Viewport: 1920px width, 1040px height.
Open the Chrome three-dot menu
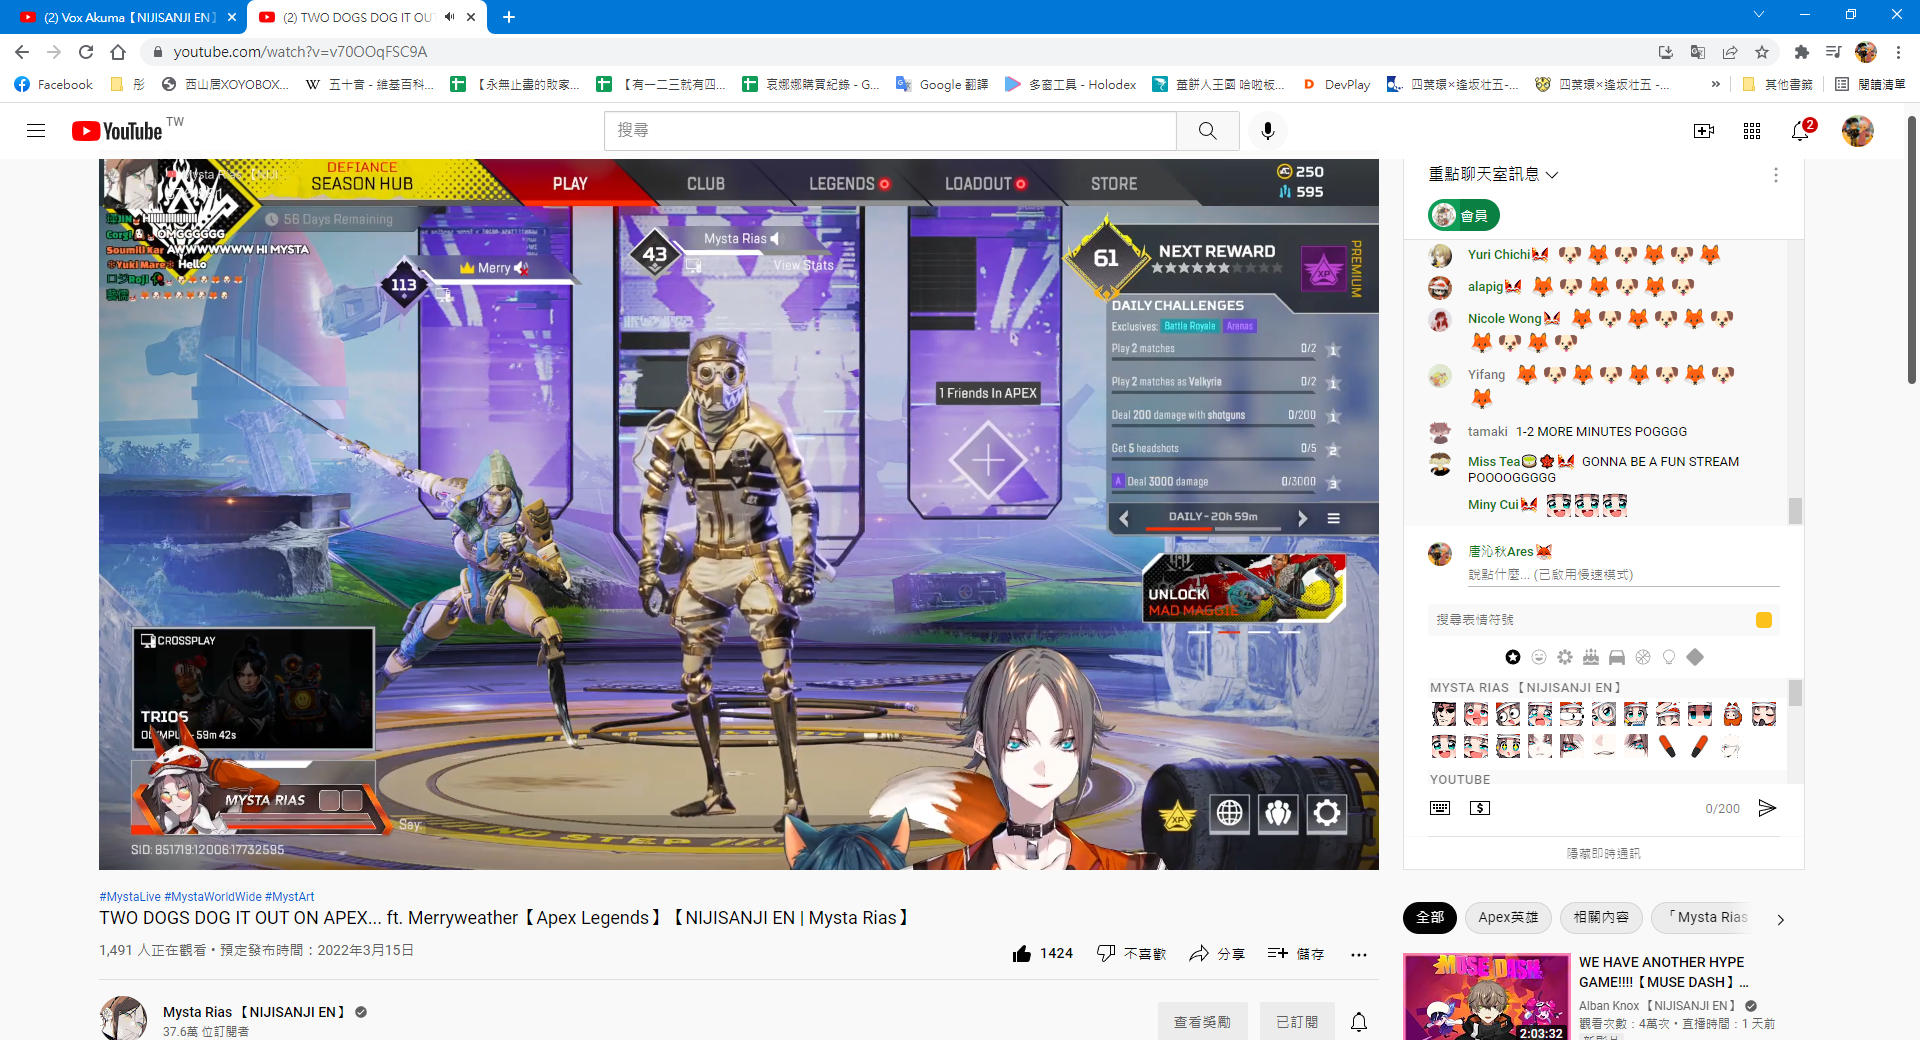coord(1898,52)
